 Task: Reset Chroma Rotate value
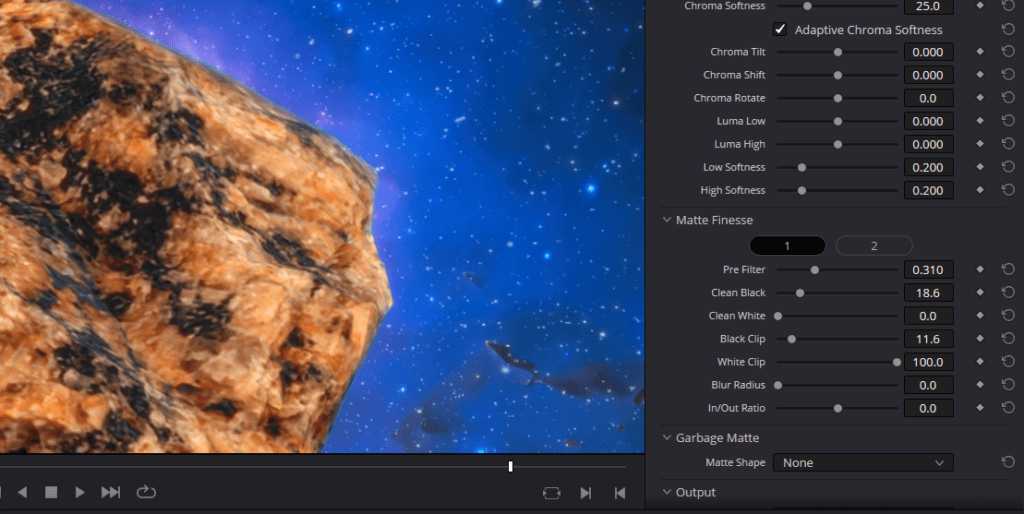pyautogui.click(x=1008, y=97)
